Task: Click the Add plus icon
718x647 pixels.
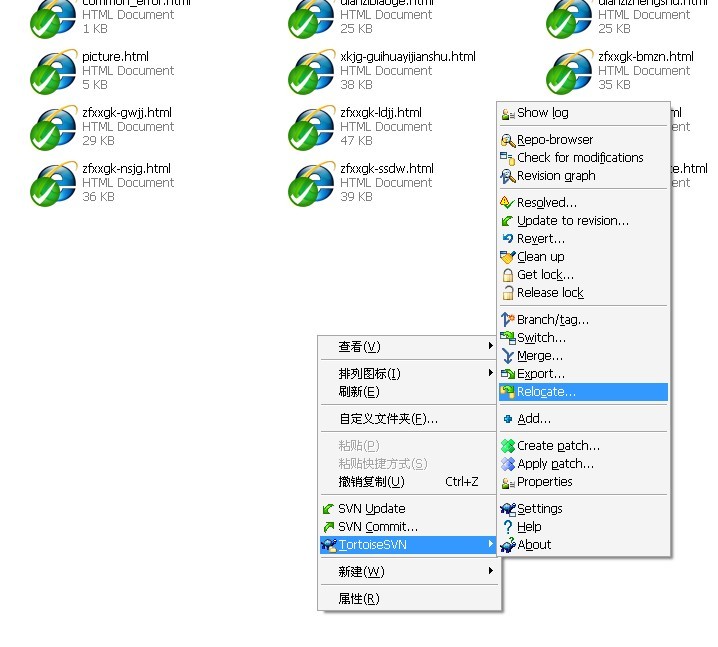Action: [x=508, y=419]
